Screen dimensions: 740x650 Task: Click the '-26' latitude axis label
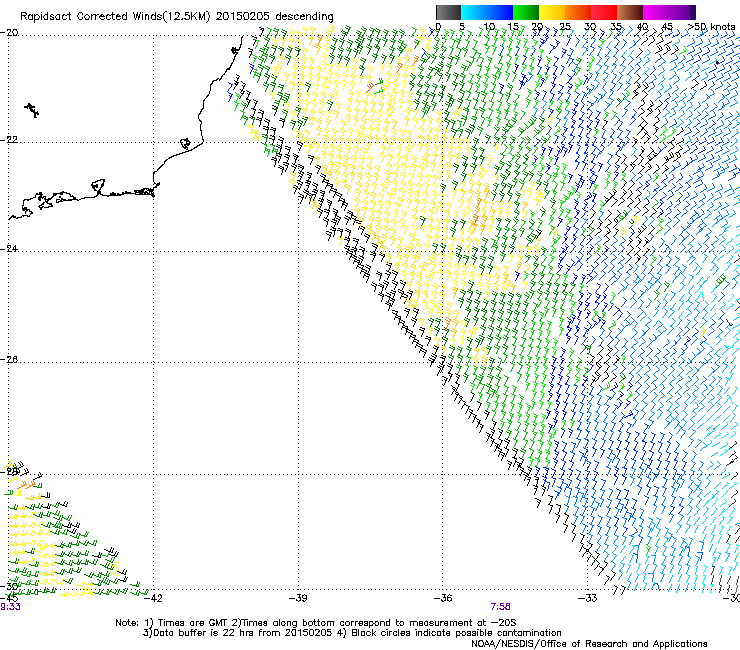pyautogui.click(x=9, y=359)
